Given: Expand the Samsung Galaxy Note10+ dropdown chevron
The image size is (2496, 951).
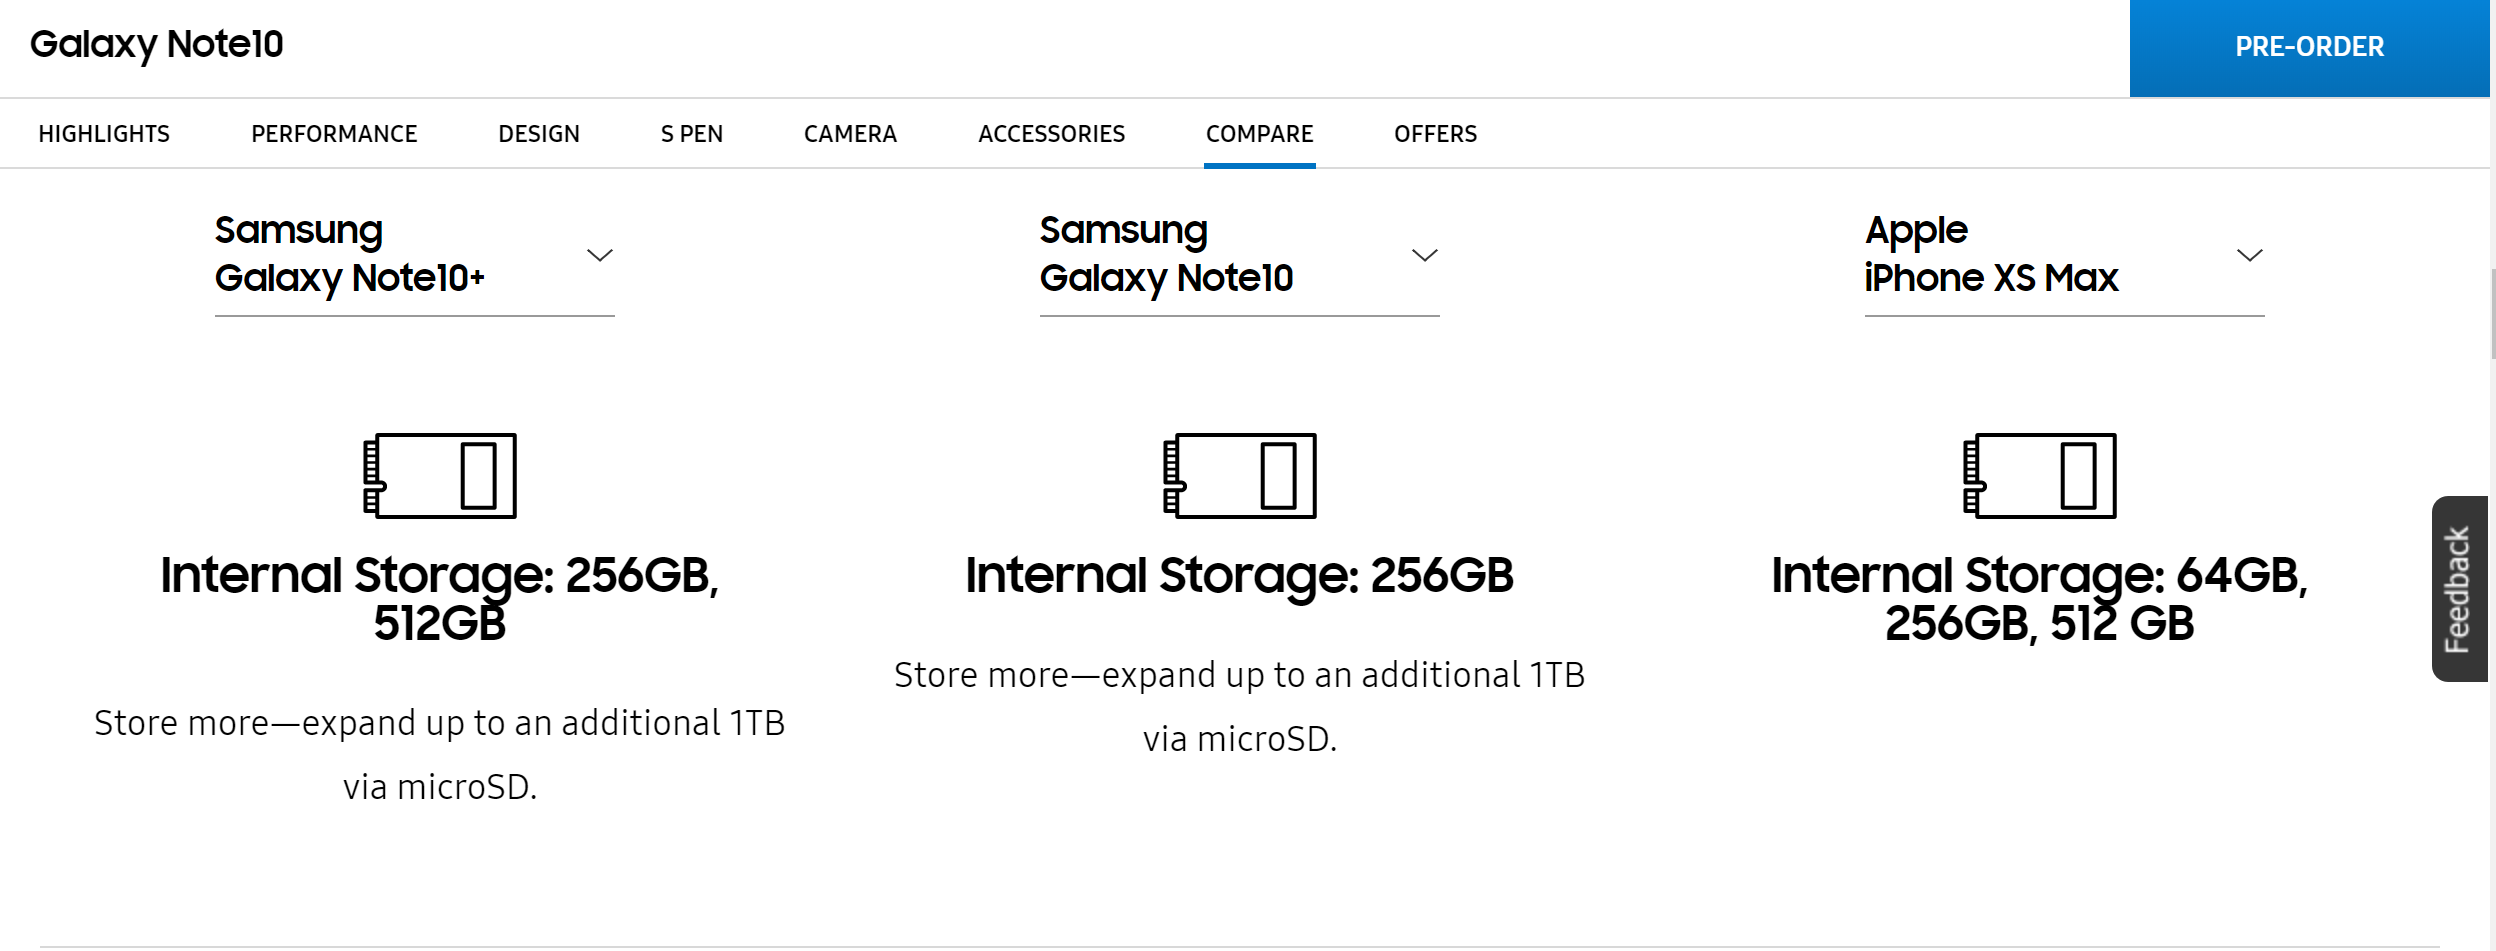Looking at the screenshot, I should (599, 255).
